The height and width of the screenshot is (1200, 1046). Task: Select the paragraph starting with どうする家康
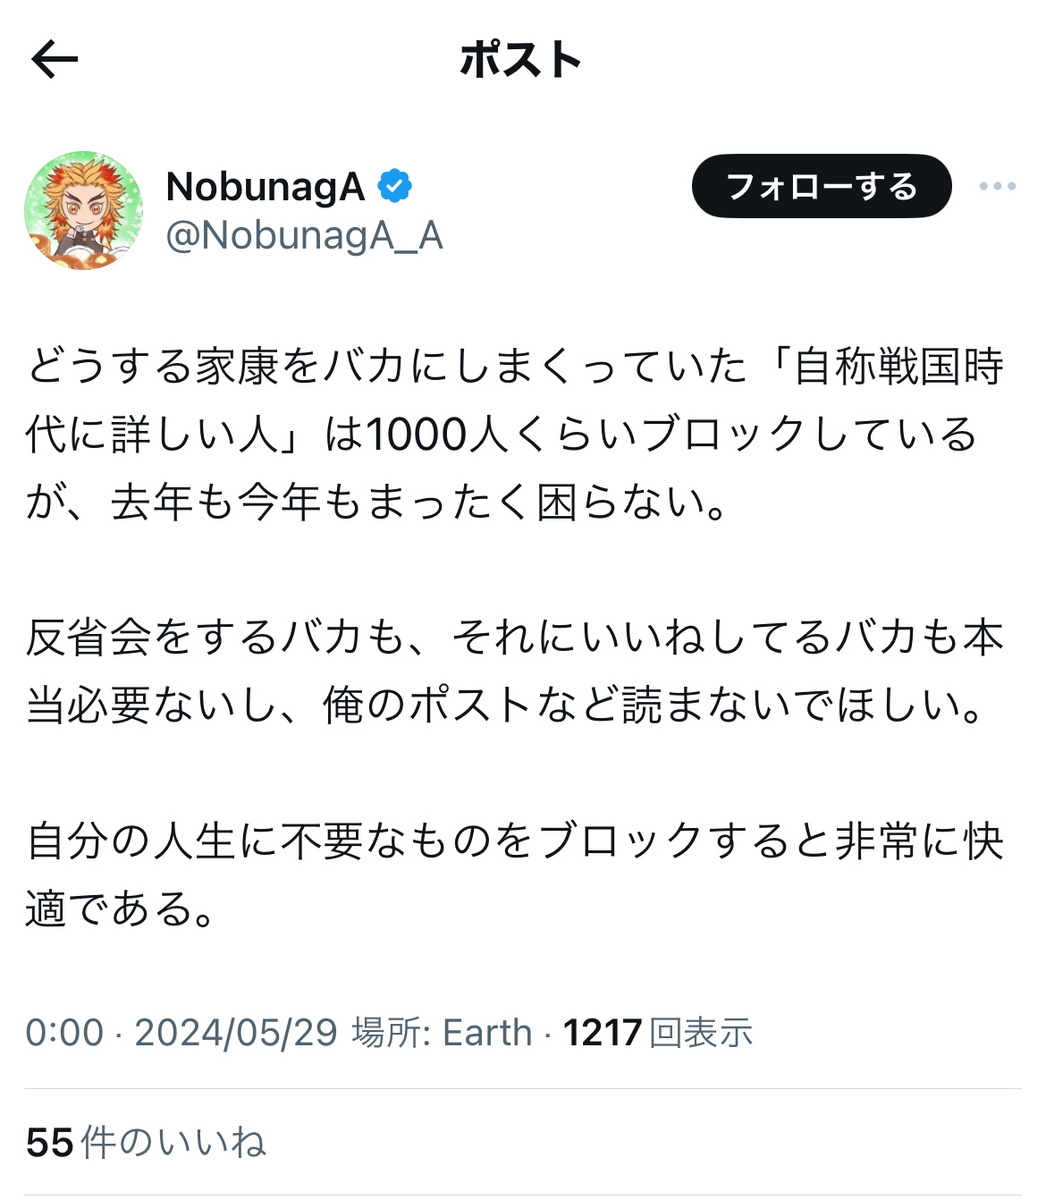coord(514,435)
